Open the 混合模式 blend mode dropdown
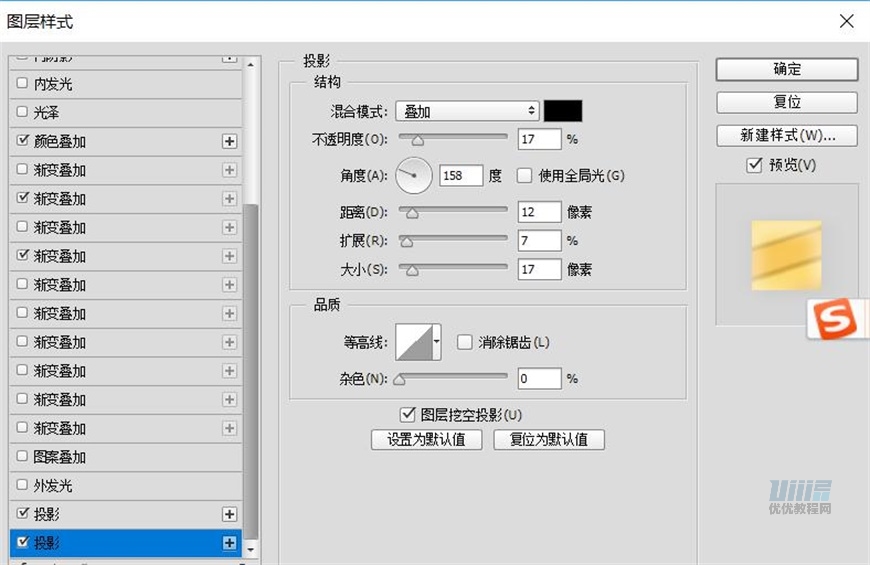 click(467, 112)
